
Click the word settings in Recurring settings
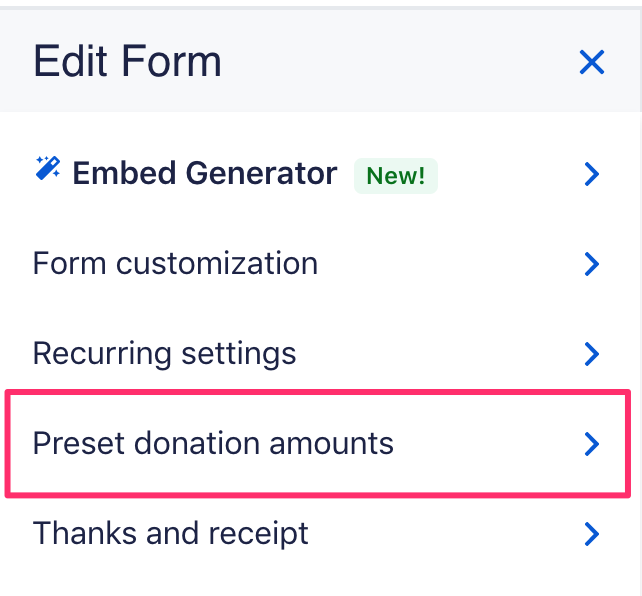(x=243, y=355)
